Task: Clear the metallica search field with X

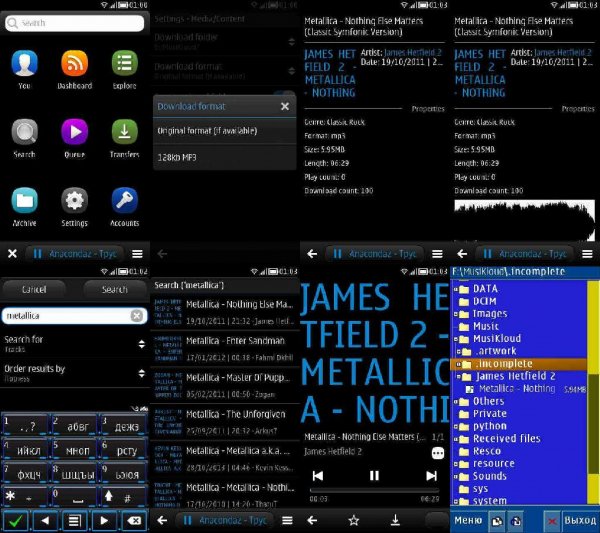Action: click(137, 316)
